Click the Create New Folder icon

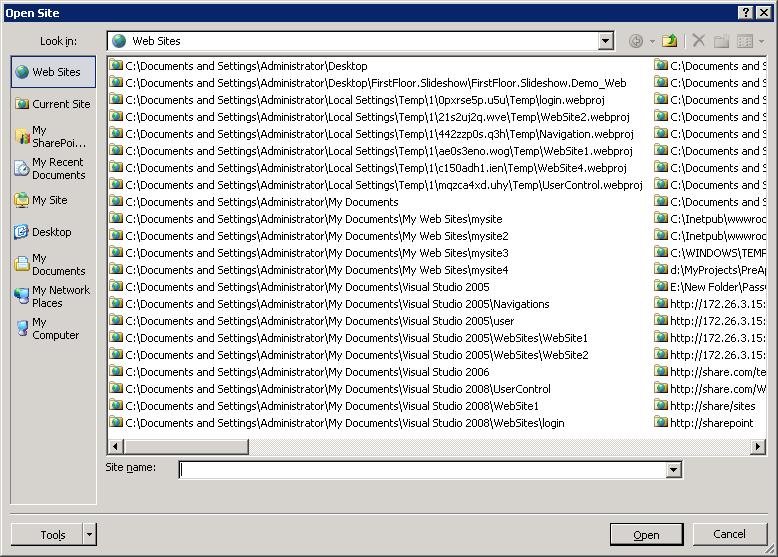[721, 41]
